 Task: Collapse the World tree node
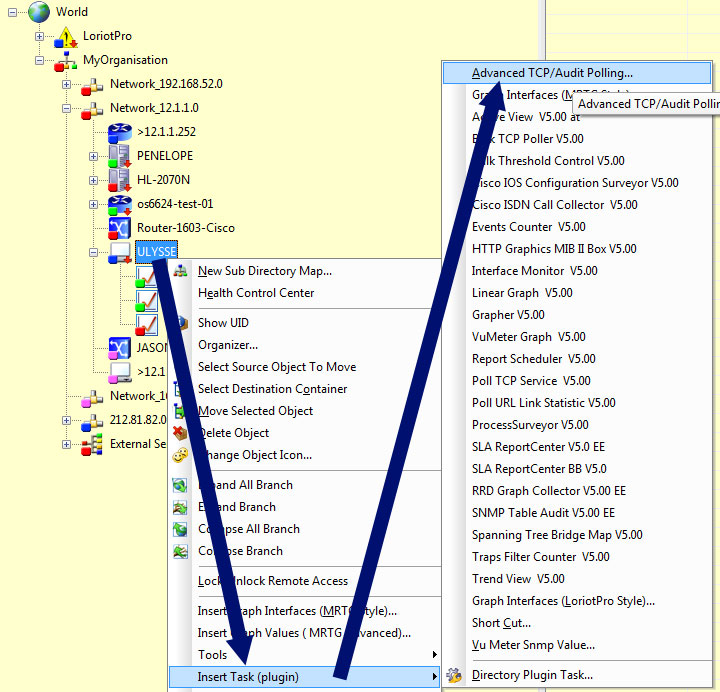[x=12, y=12]
